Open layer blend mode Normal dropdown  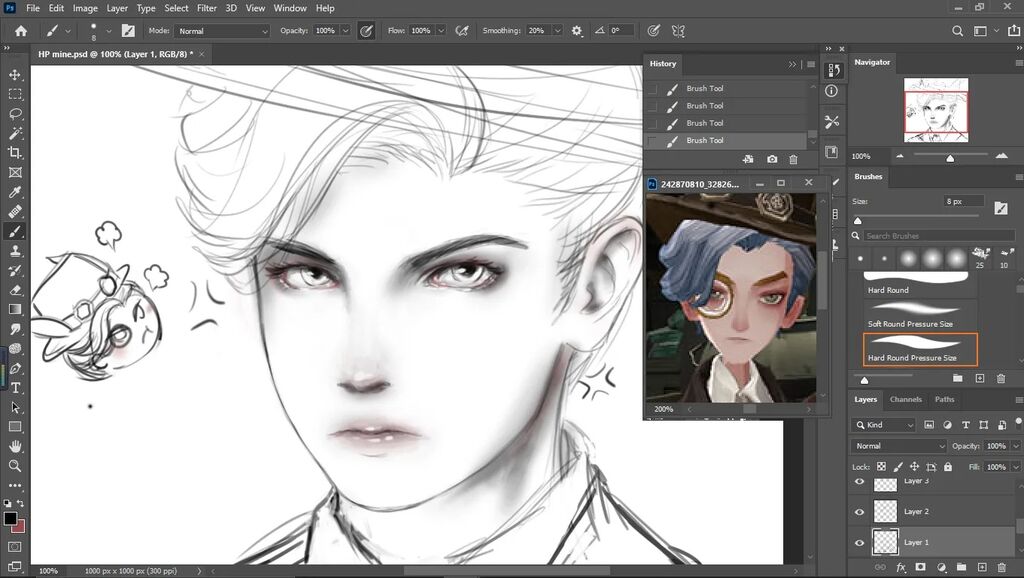click(899, 446)
